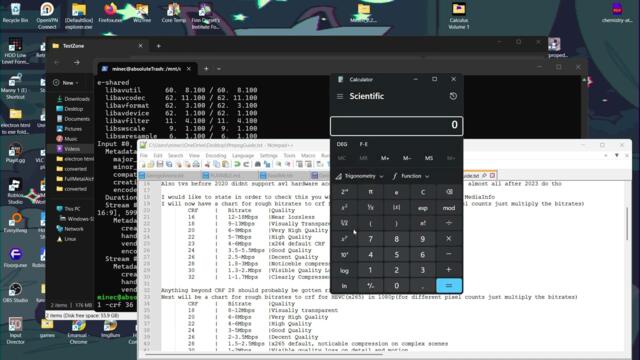Screen dimensions: 640x360
Task: Click the Calculator display field
Action: coord(396,126)
